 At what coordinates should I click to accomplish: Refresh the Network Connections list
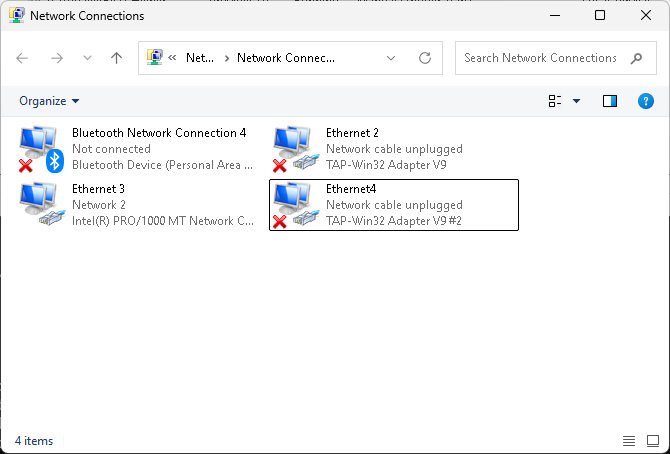point(425,58)
